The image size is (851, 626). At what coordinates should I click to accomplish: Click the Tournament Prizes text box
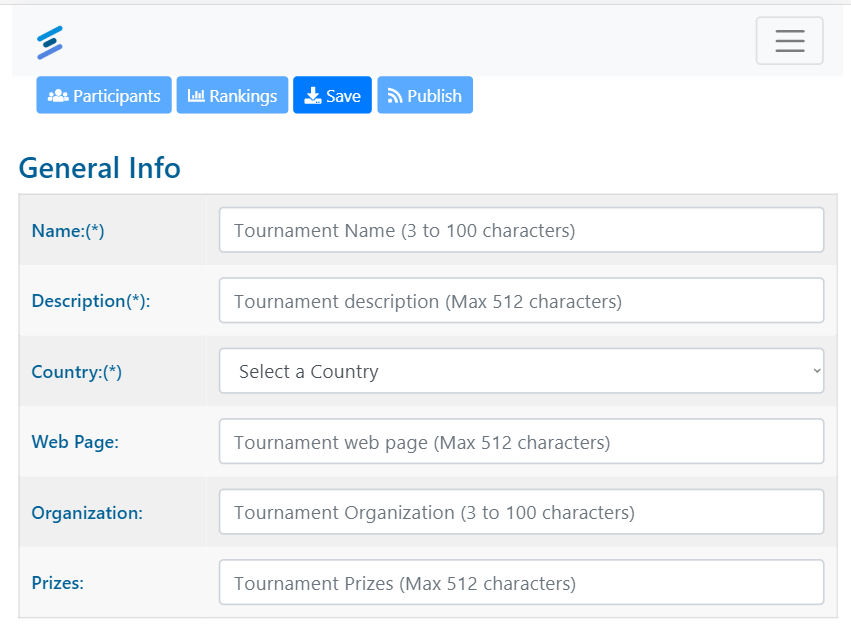coord(521,583)
